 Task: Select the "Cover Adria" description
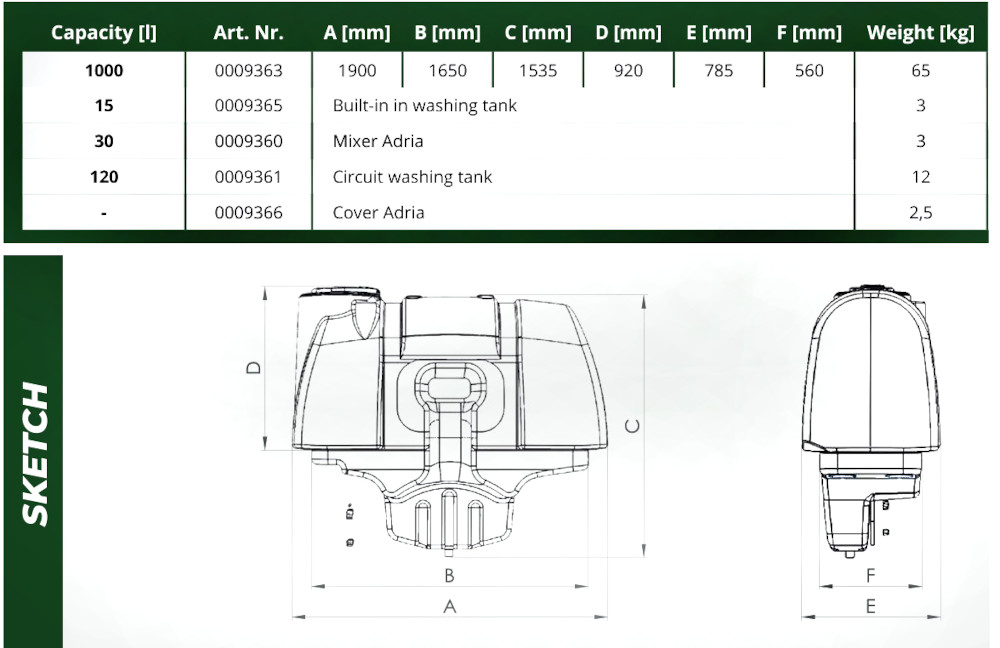(378, 212)
